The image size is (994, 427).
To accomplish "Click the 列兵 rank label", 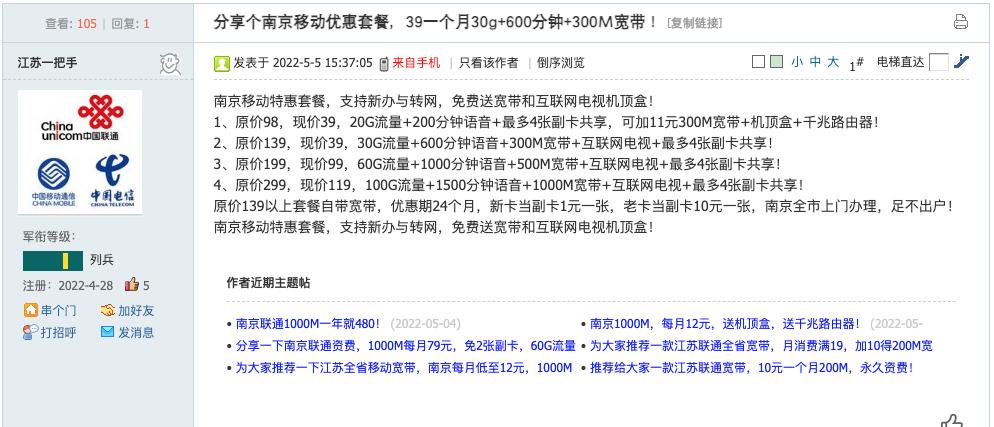I will (101, 260).
